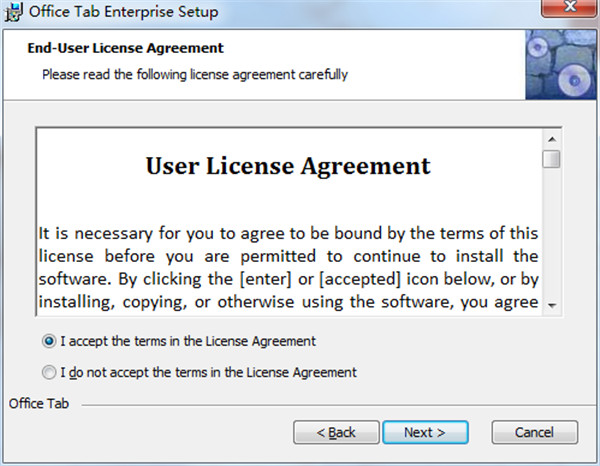Choose the do not accept radio button
The image size is (600, 466).
point(50,373)
